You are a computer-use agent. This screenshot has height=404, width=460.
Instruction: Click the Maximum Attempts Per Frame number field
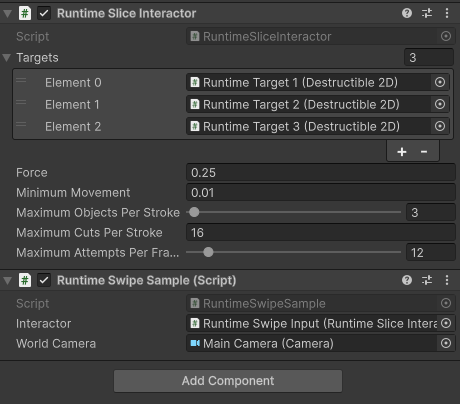tap(431, 252)
